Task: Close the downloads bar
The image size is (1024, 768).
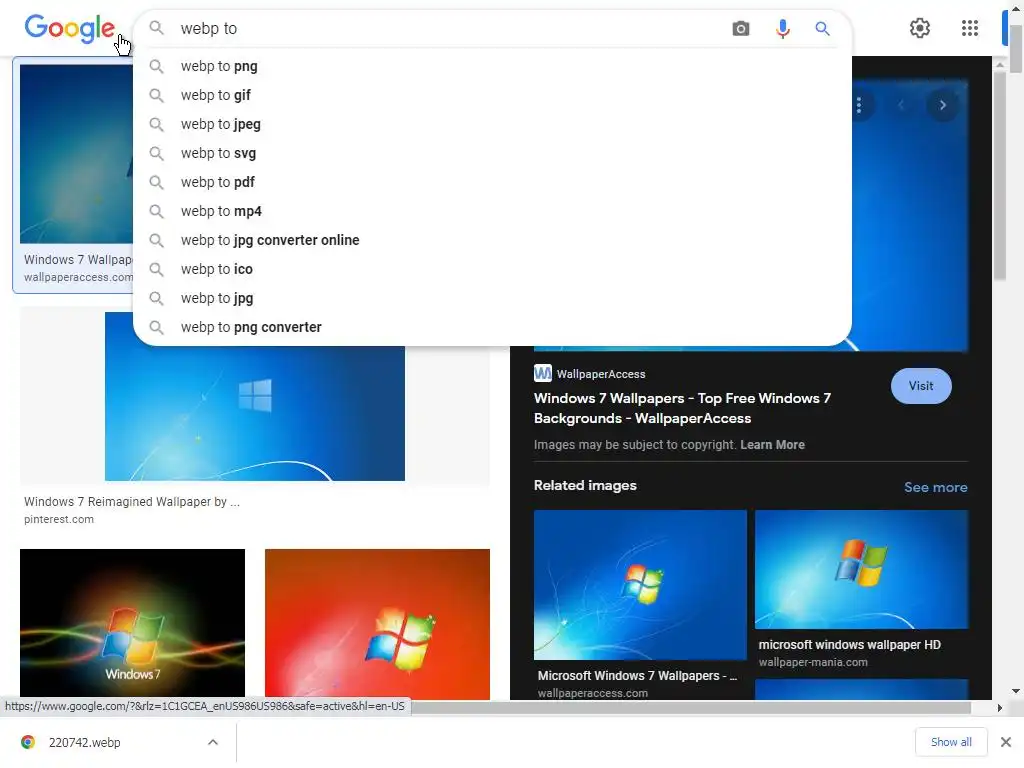Action: [x=1006, y=742]
